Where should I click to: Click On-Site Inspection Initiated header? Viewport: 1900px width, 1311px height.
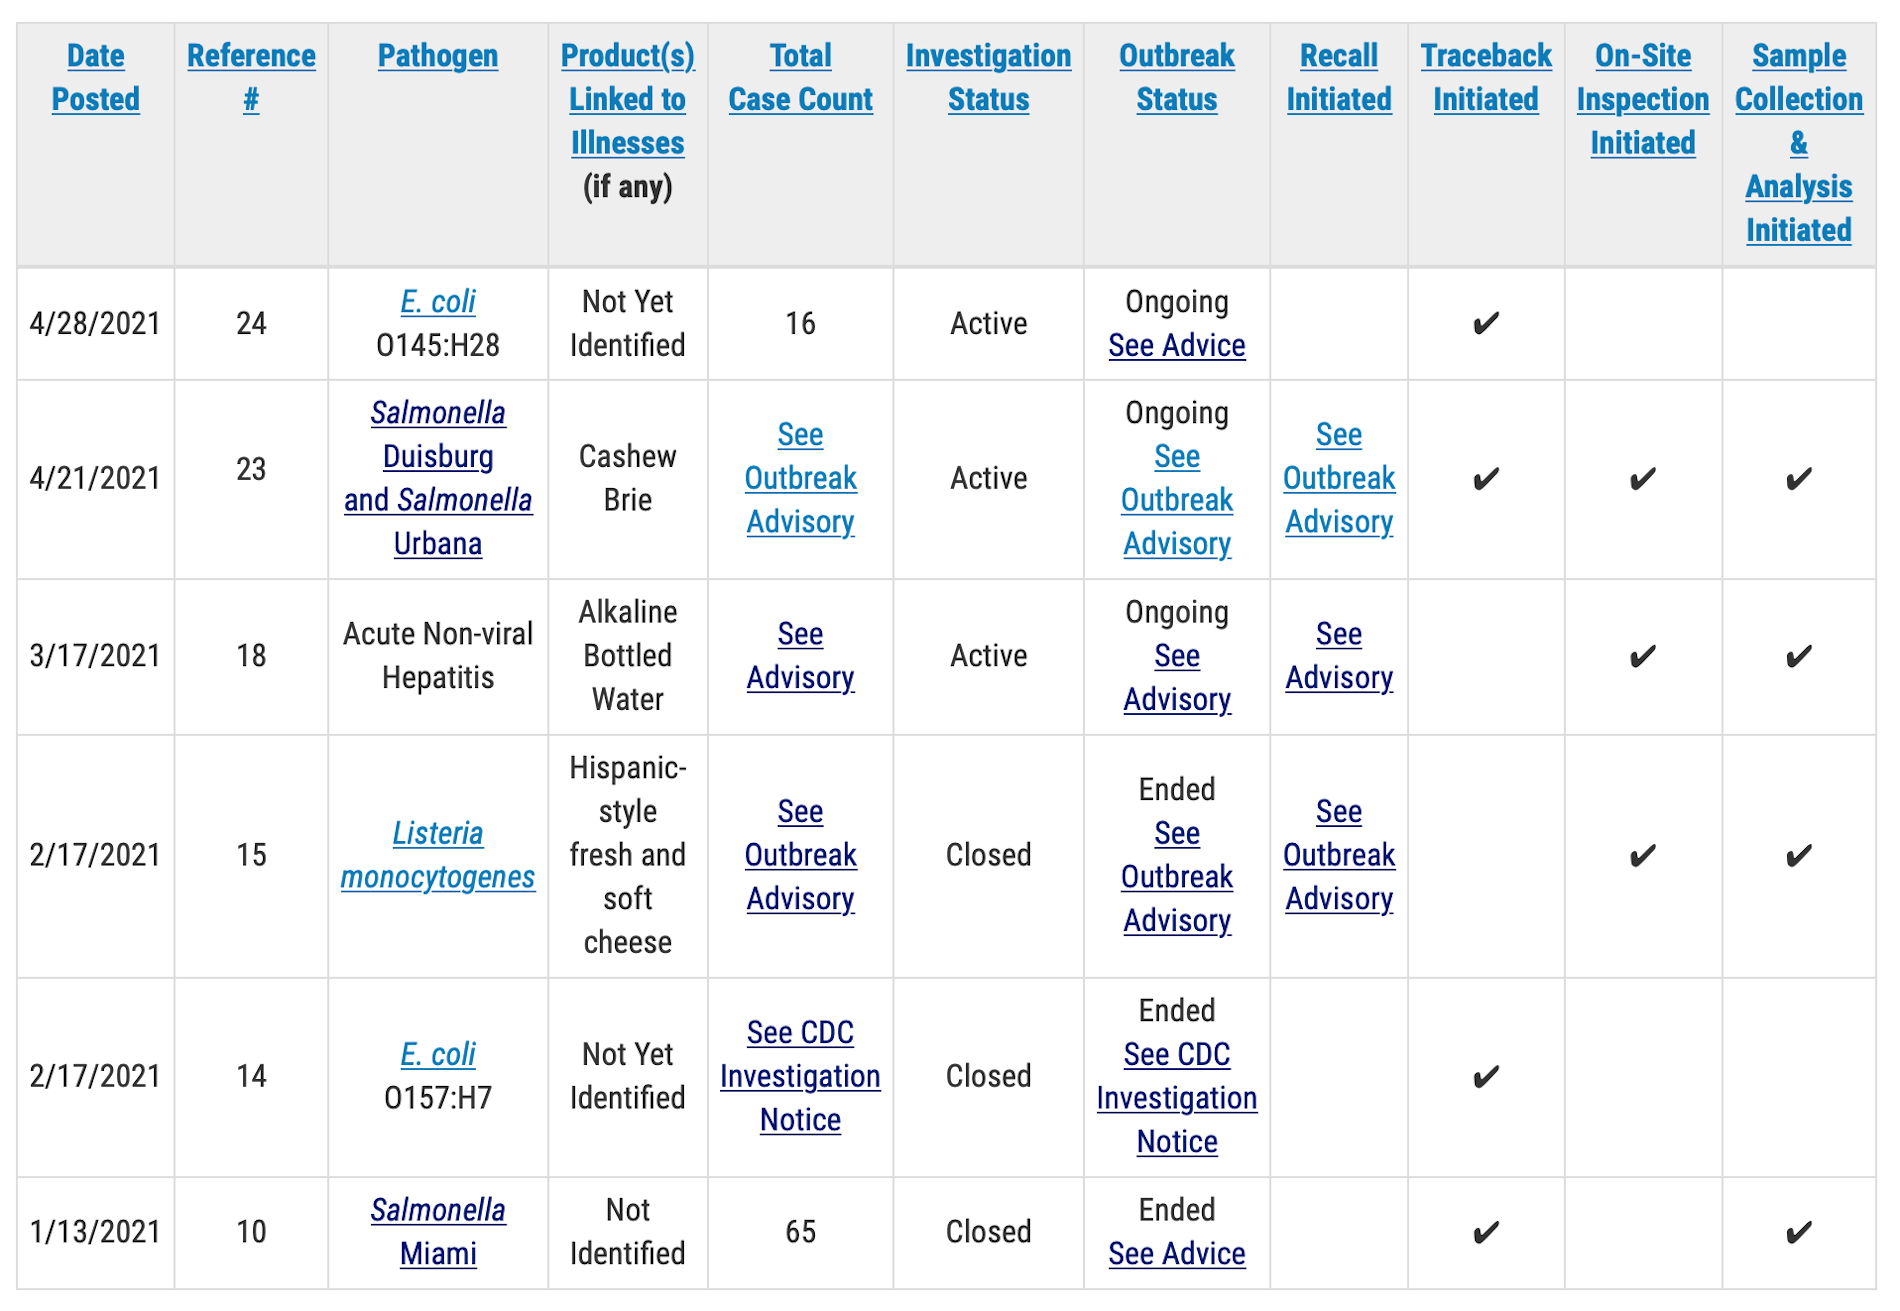coord(1642,99)
